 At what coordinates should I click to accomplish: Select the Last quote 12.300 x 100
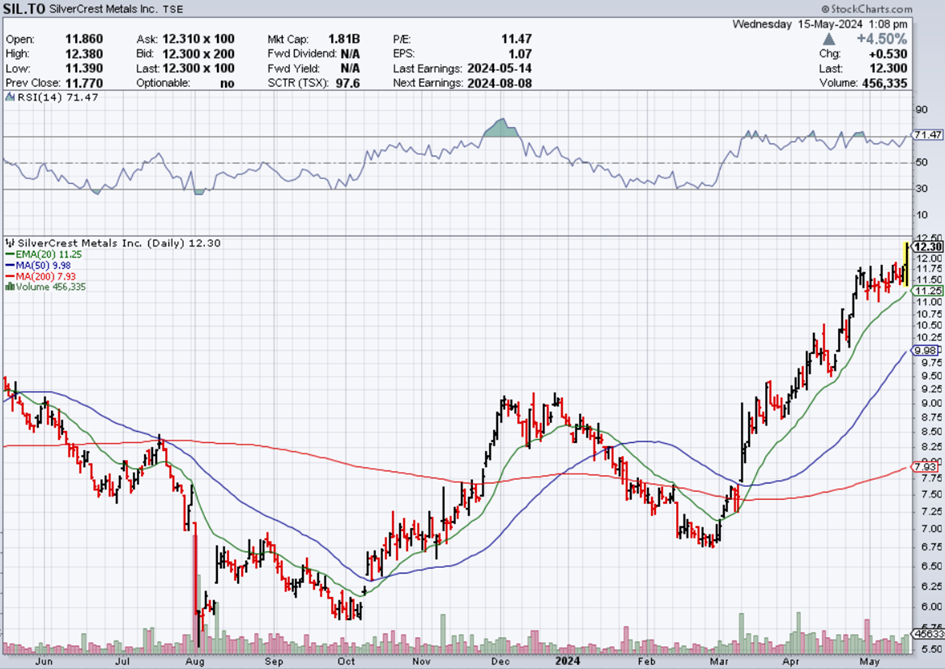click(x=198, y=68)
